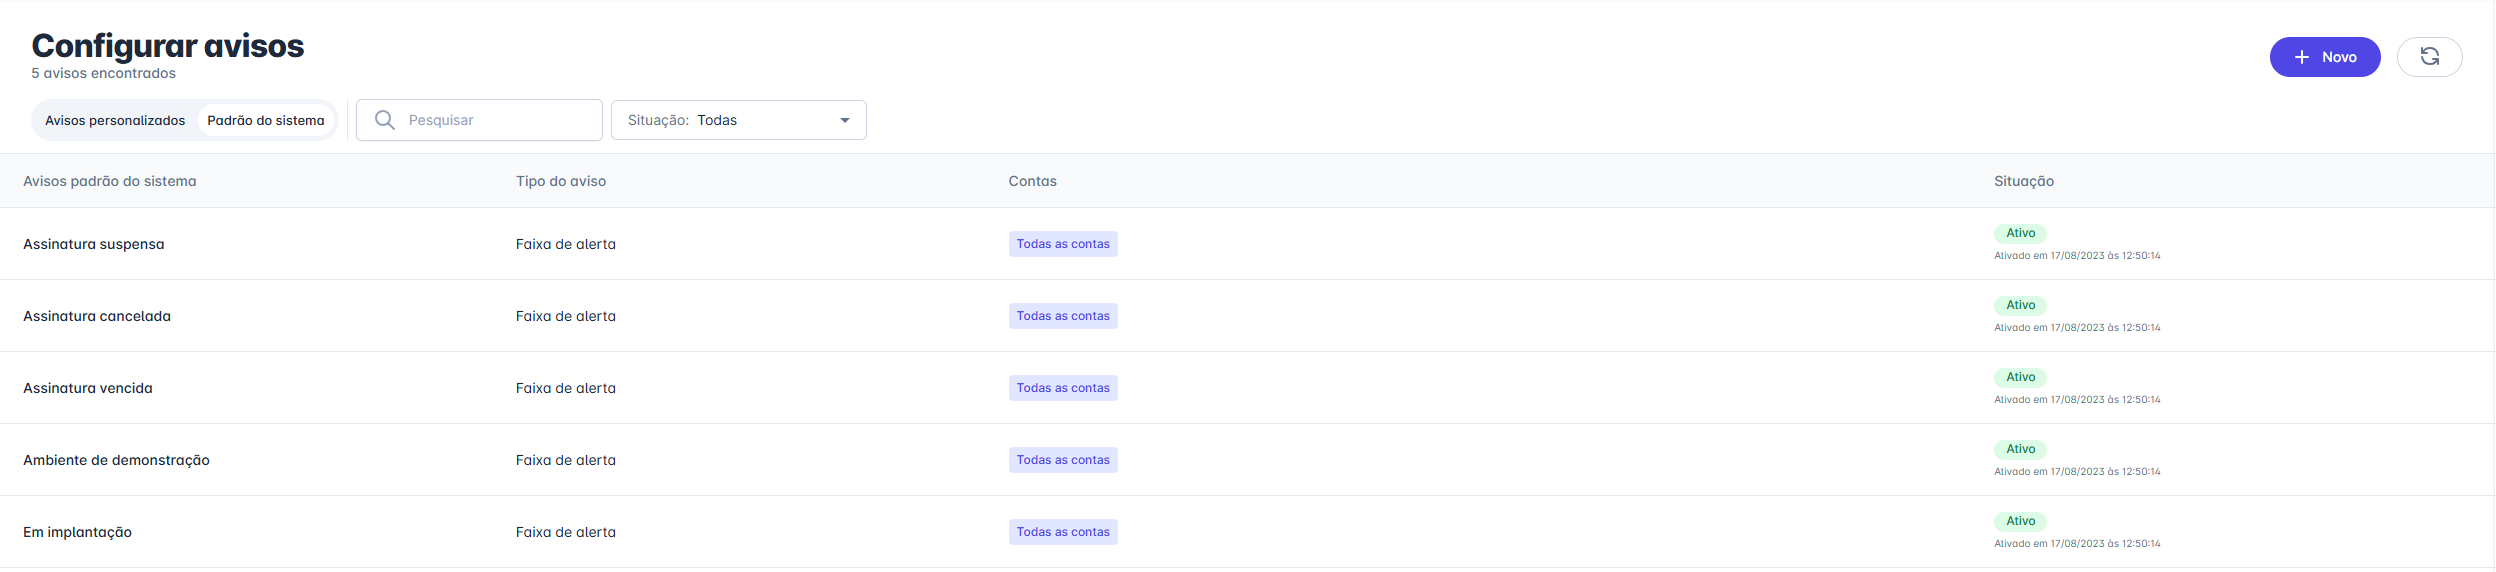
Task: Select the Padrão do sistema tab
Action: pyautogui.click(x=265, y=120)
